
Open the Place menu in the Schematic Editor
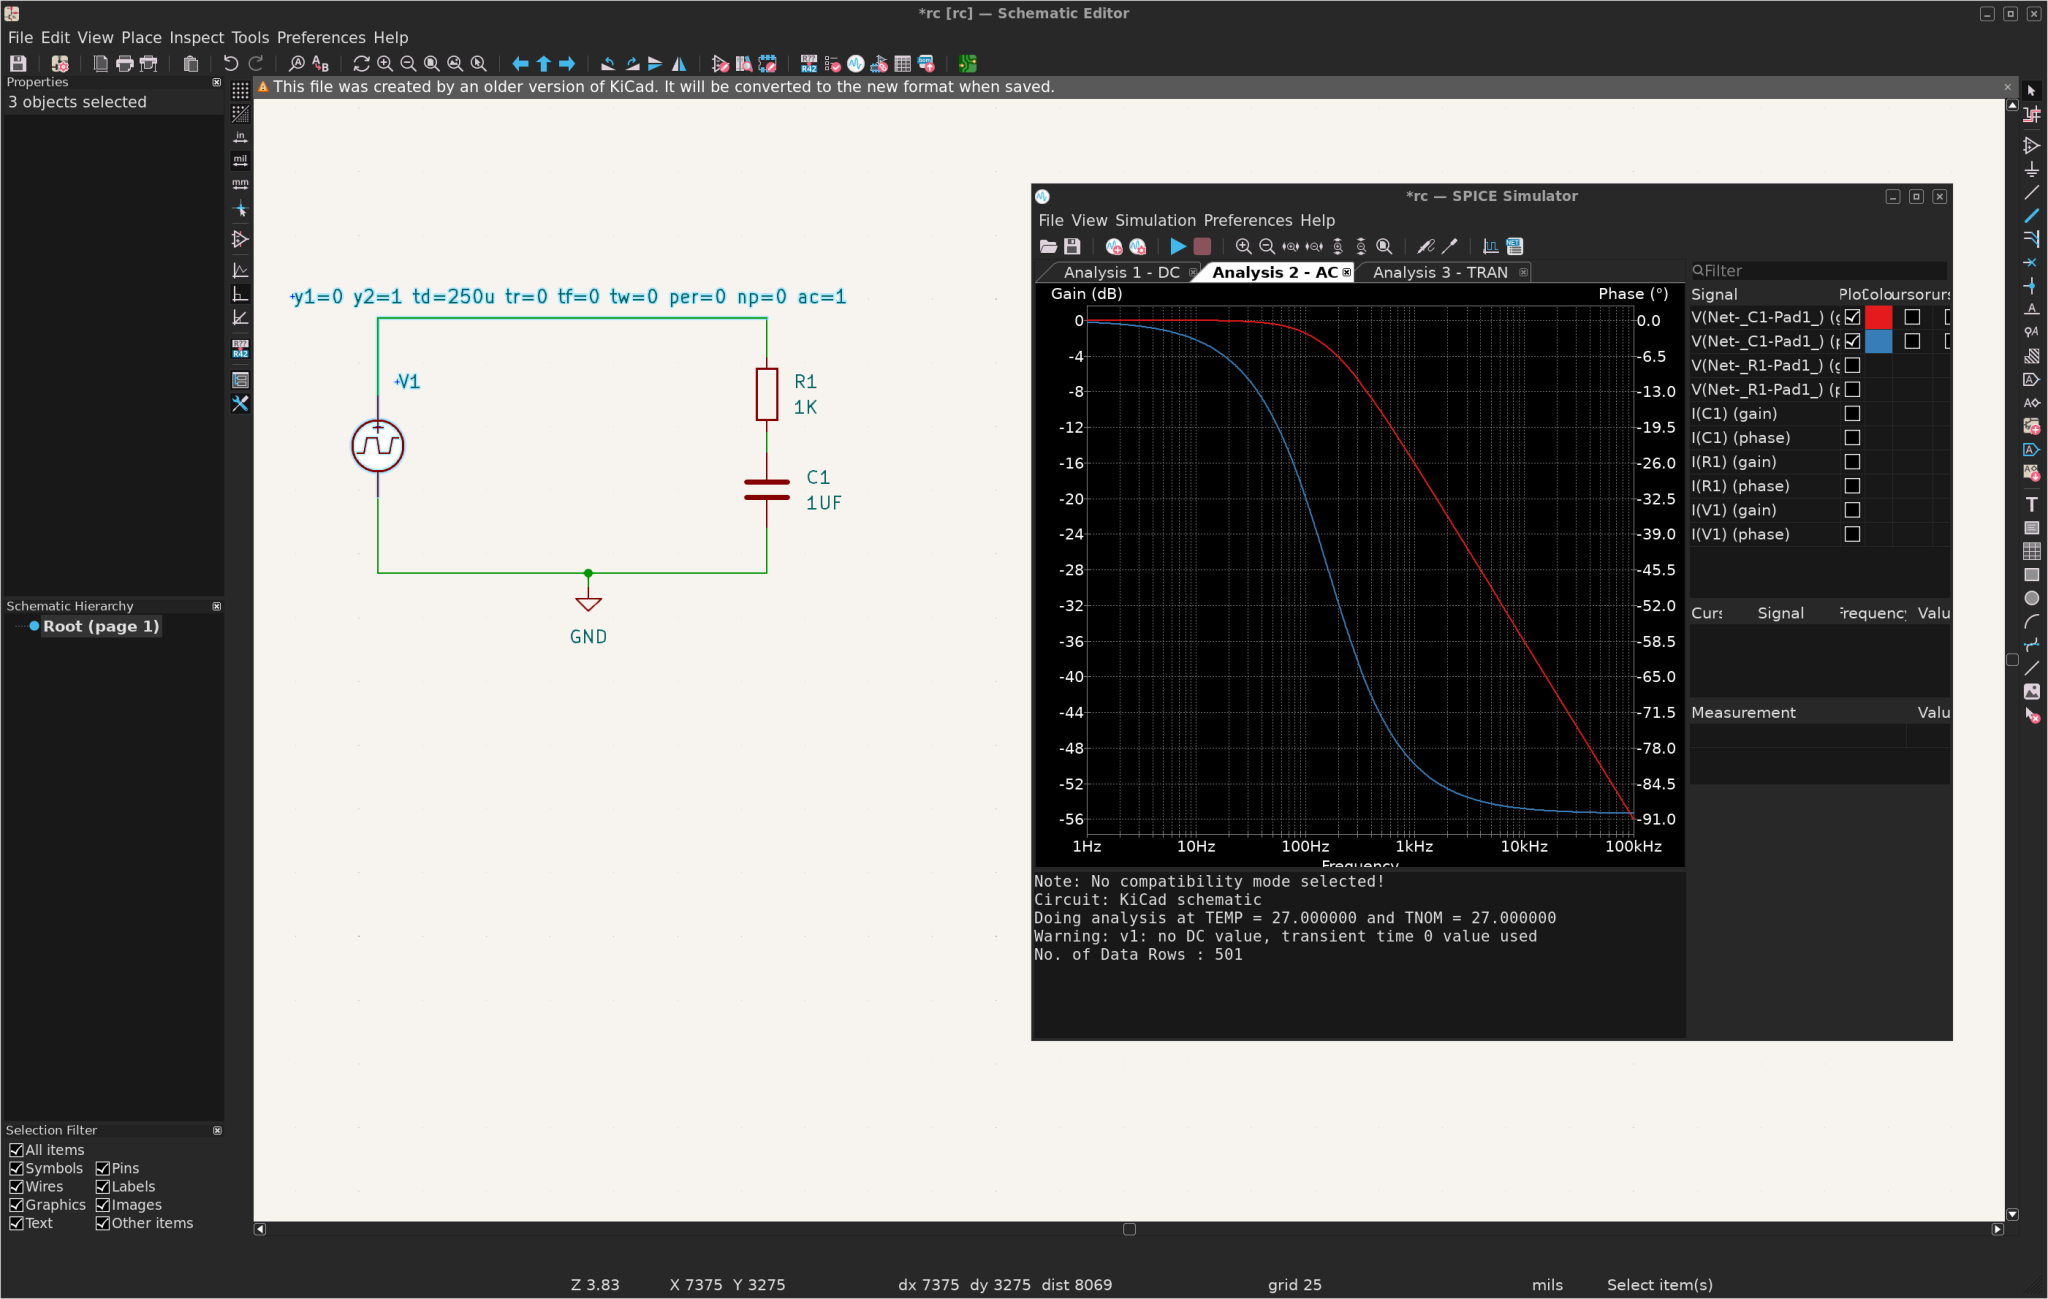[x=141, y=37]
